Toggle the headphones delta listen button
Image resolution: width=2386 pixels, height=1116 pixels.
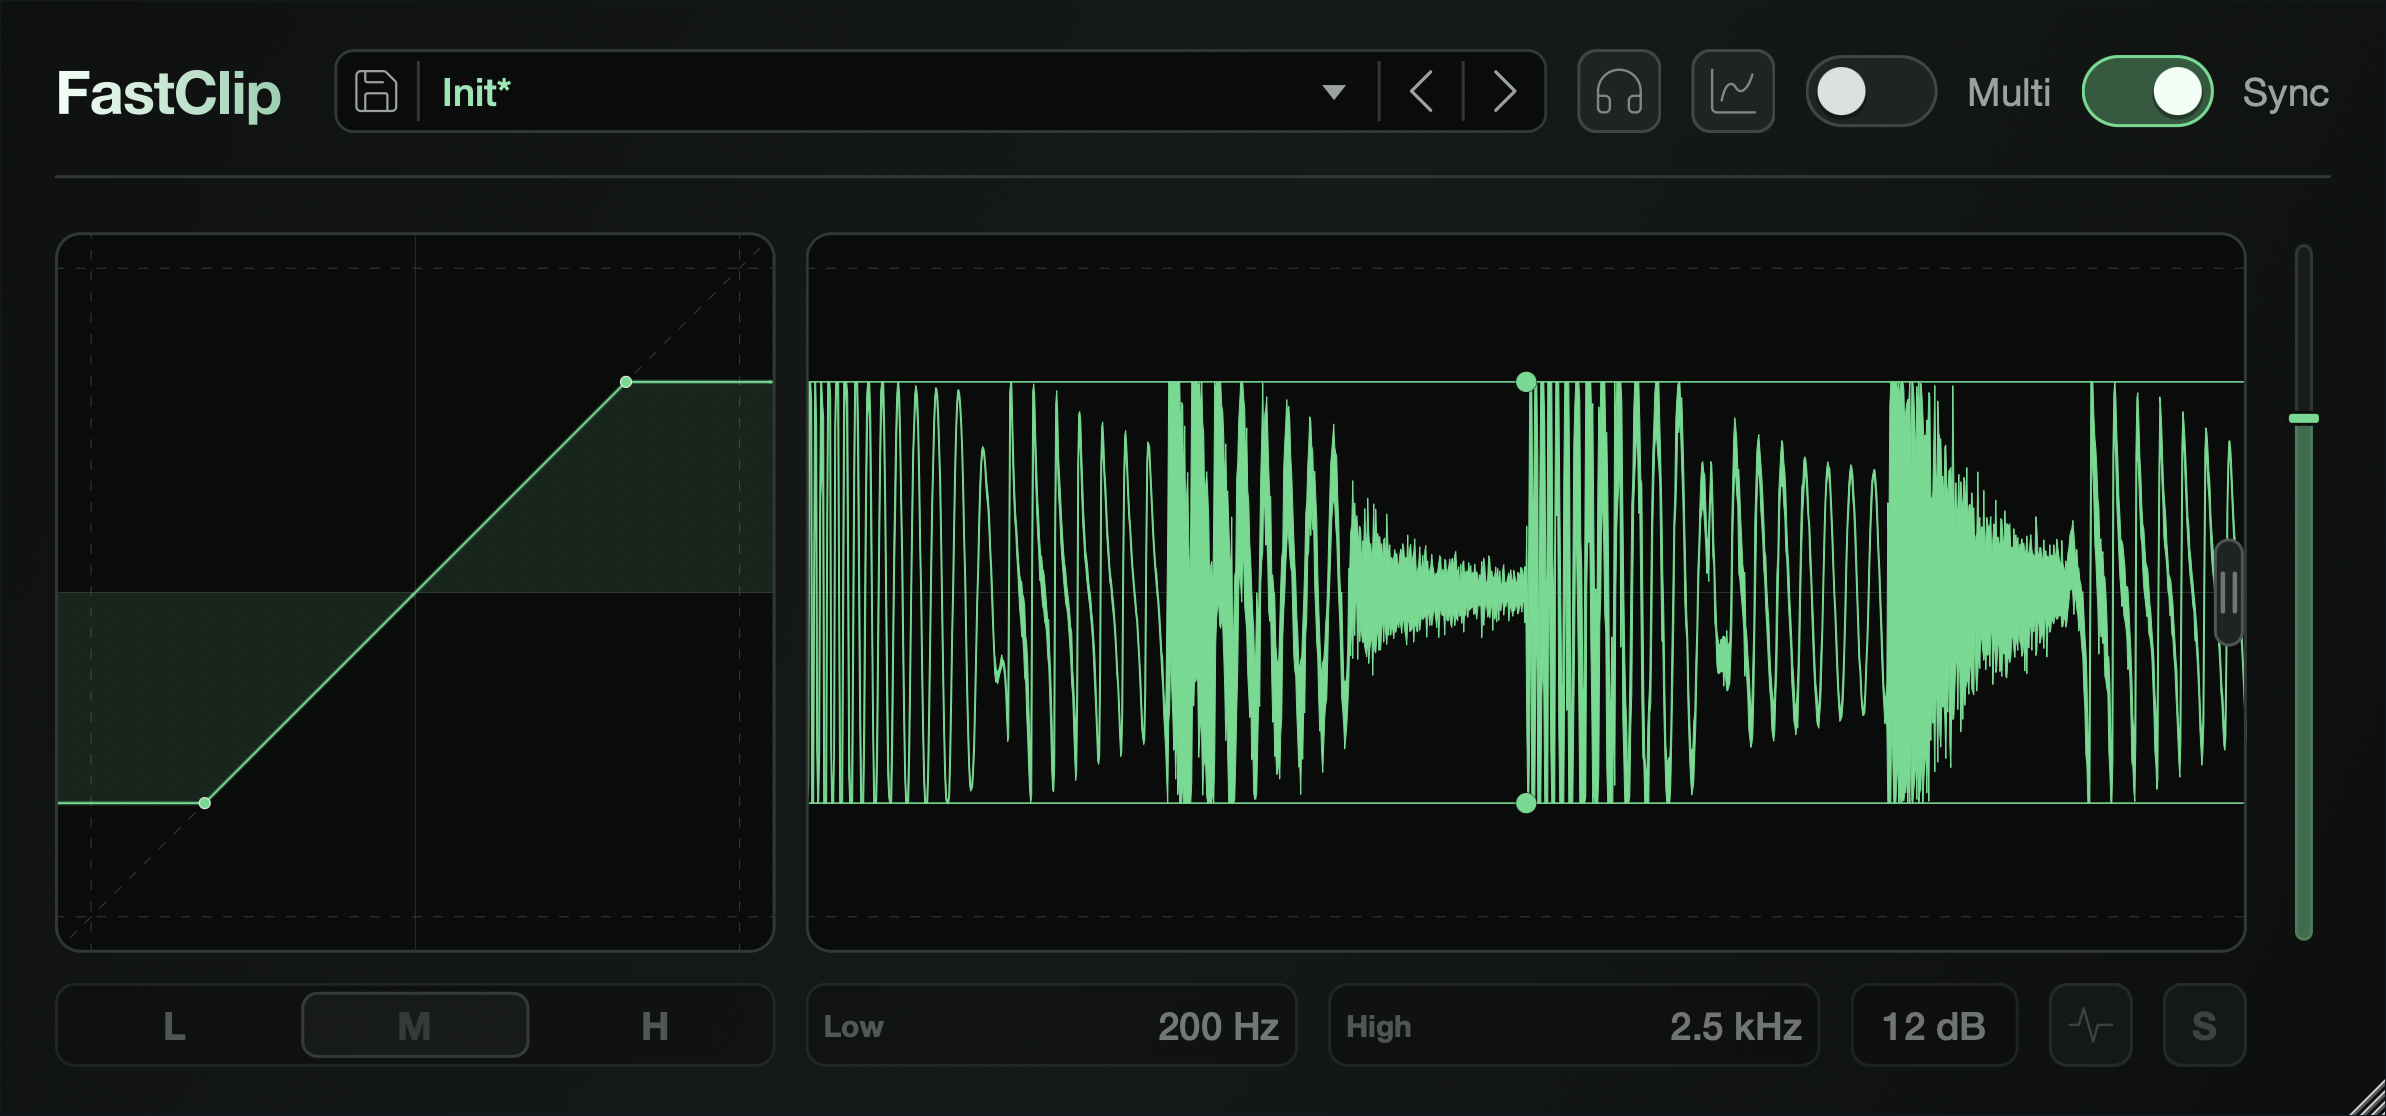1619,92
